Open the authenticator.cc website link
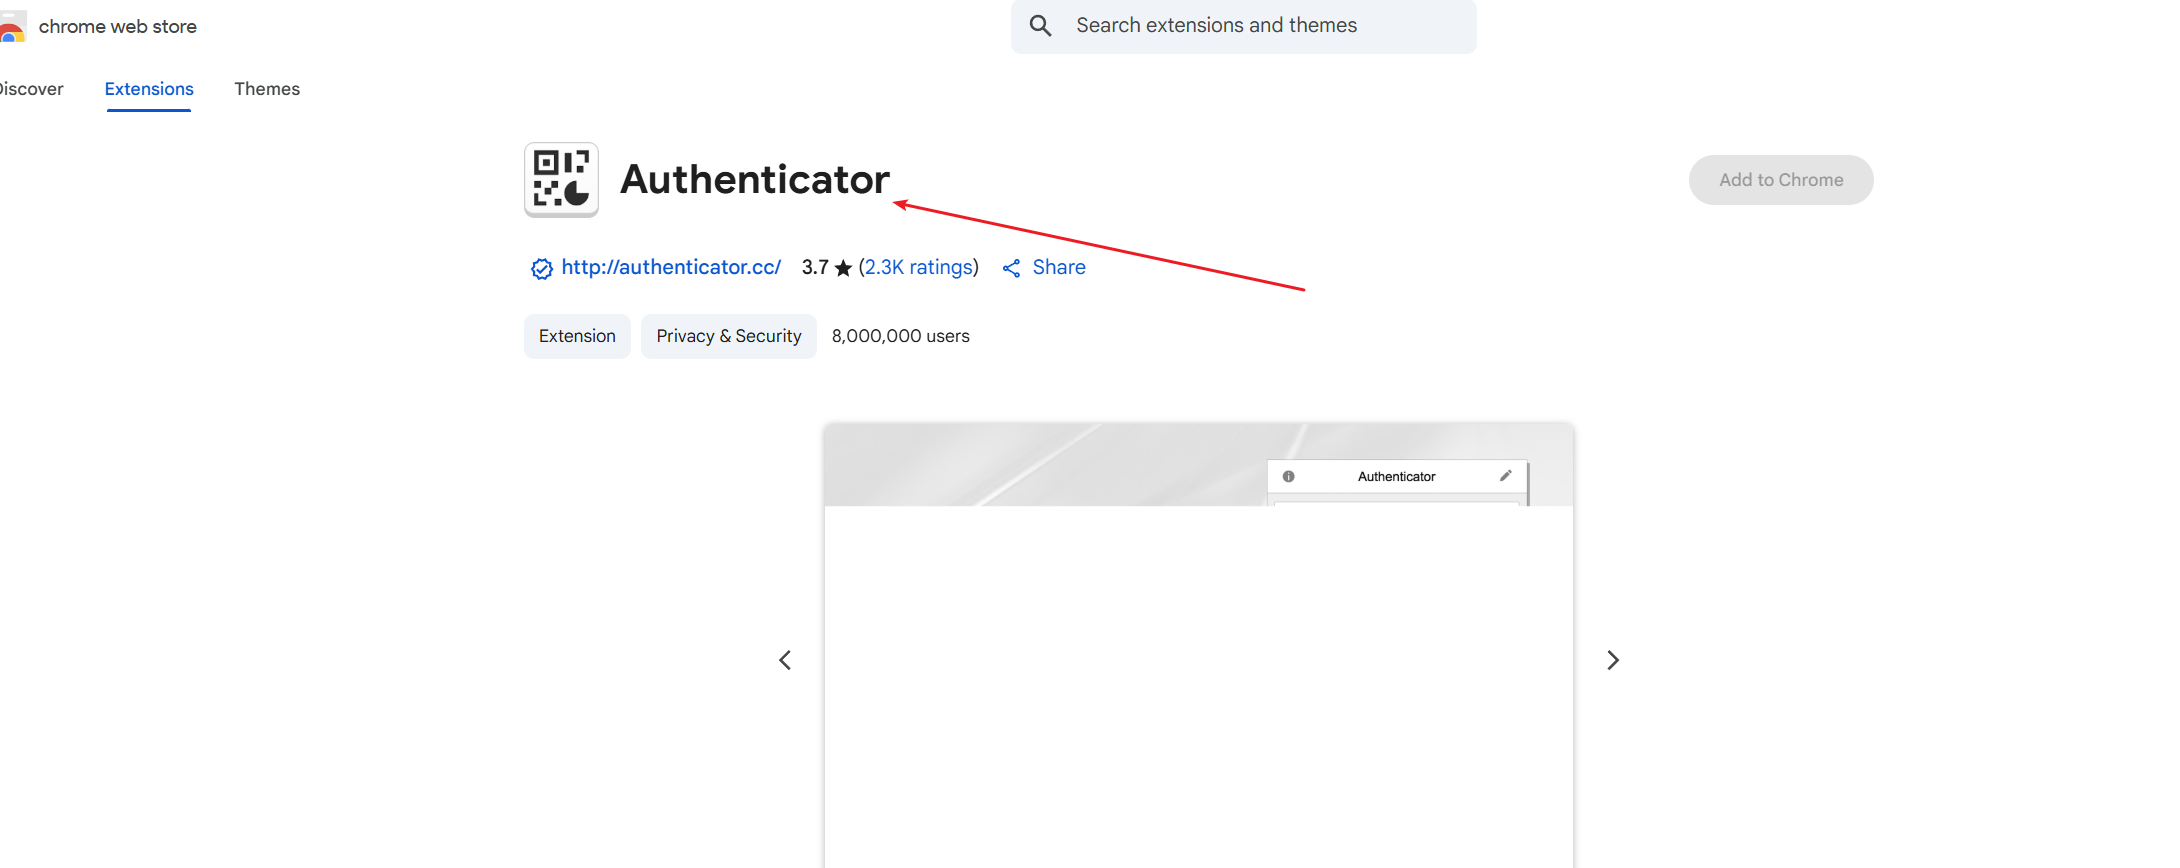The width and height of the screenshot is (2180, 868). (670, 267)
